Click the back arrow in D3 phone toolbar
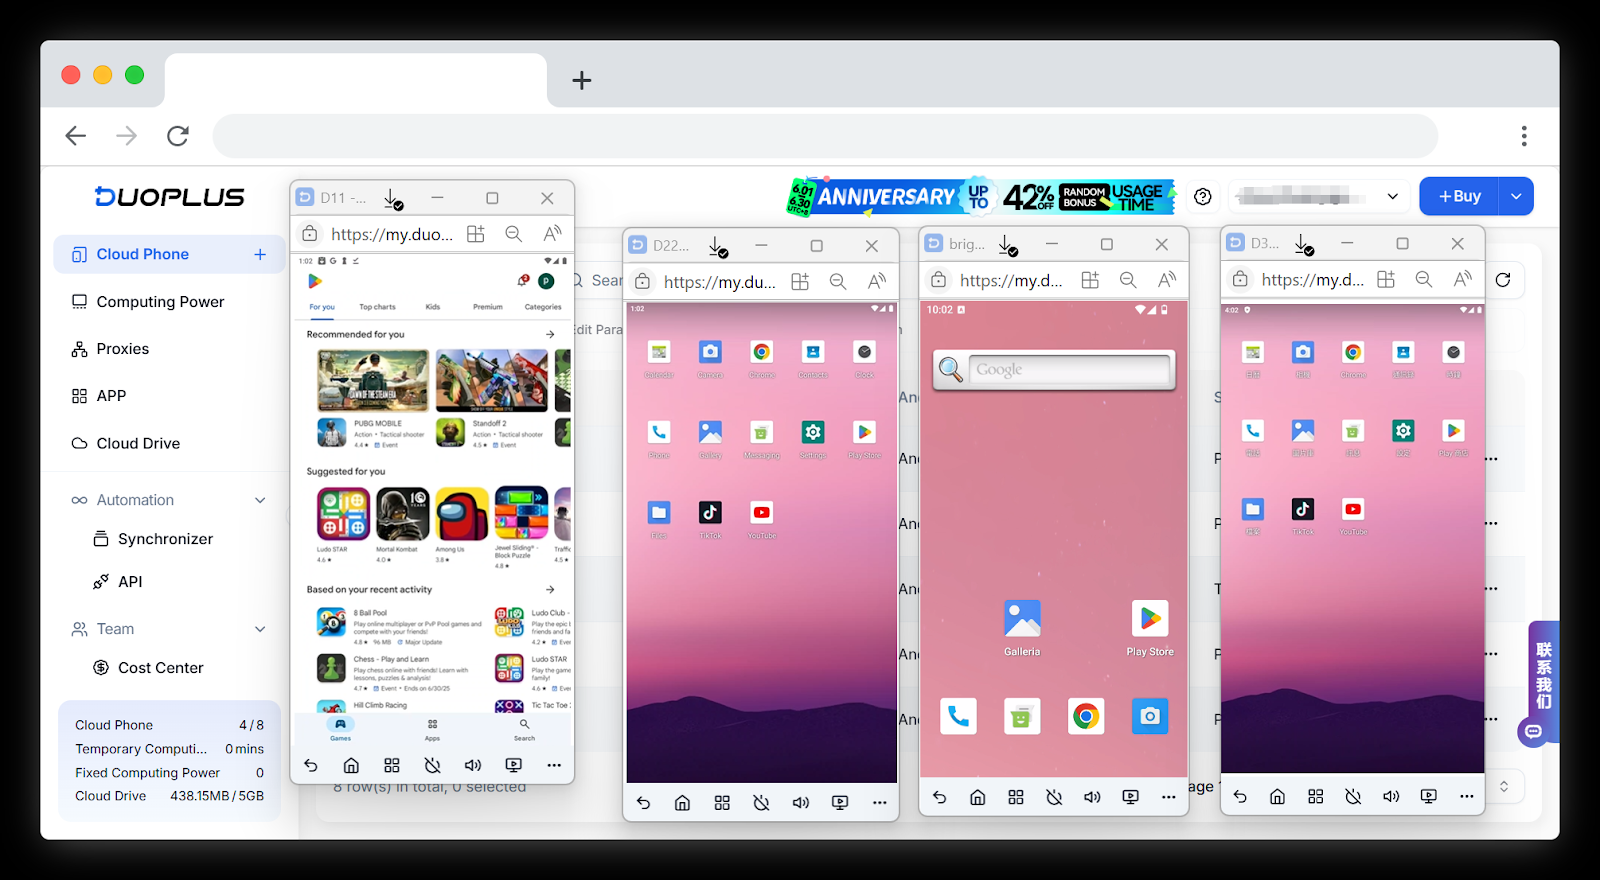Viewport: 1600px width, 880px height. tap(1240, 797)
